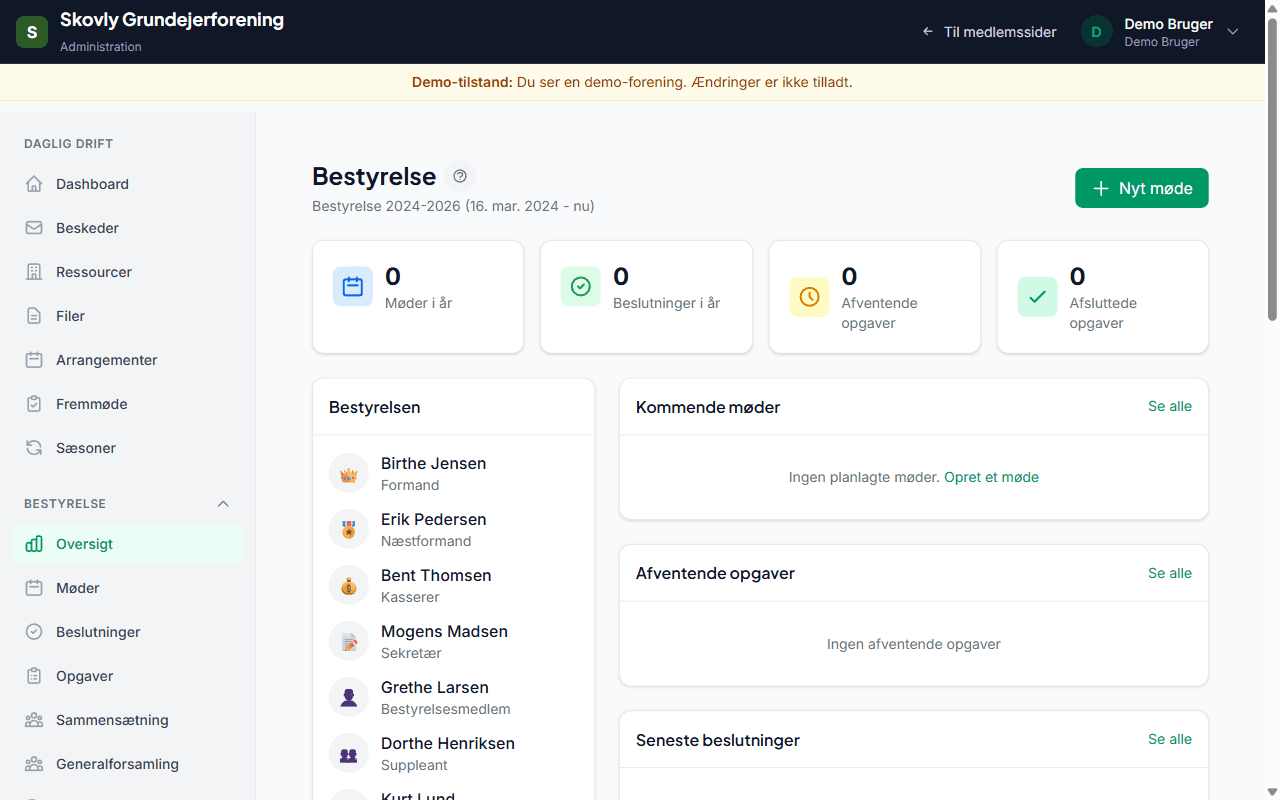Click the Fremmøde clipboard-check icon

pos(34,404)
